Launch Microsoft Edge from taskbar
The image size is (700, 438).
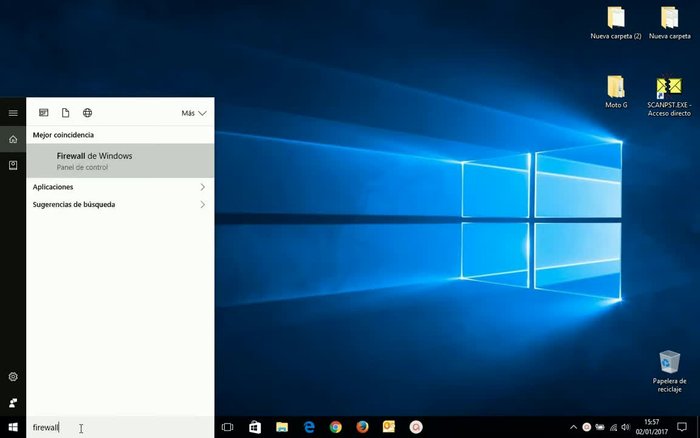coord(309,427)
